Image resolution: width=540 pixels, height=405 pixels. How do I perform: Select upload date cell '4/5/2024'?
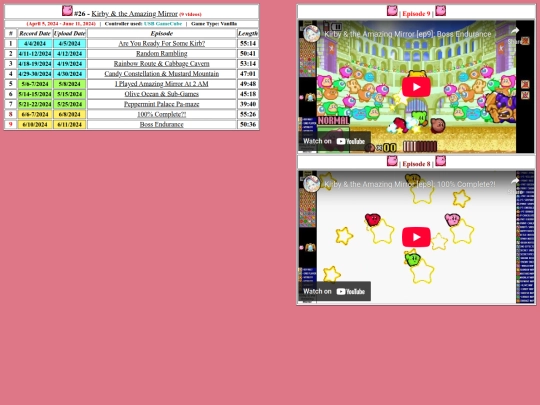click(x=70, y=43)
